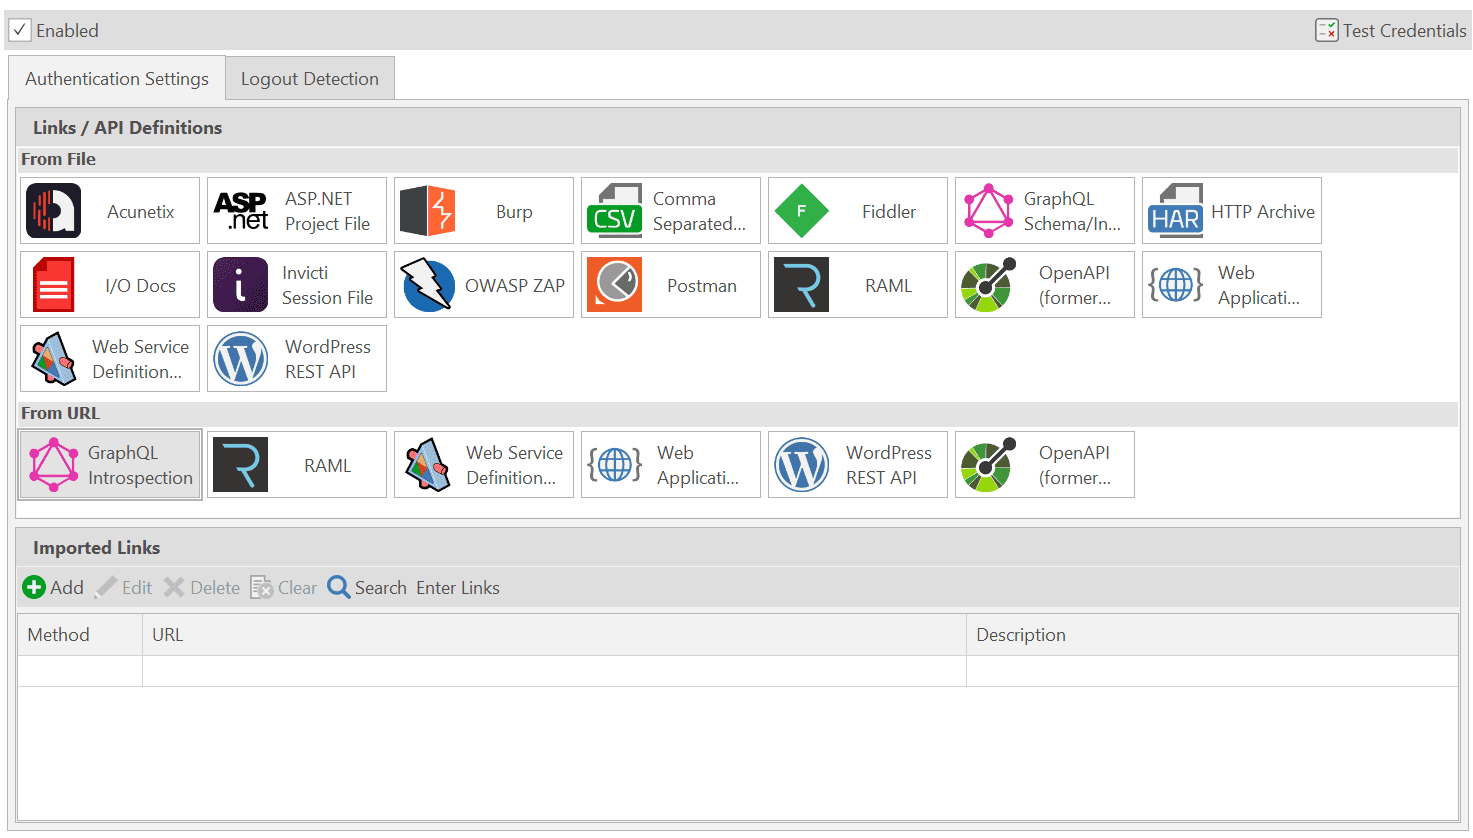Click GraphQL Introspection under From URL
The image size is (1473, 838).
(110, 465)
